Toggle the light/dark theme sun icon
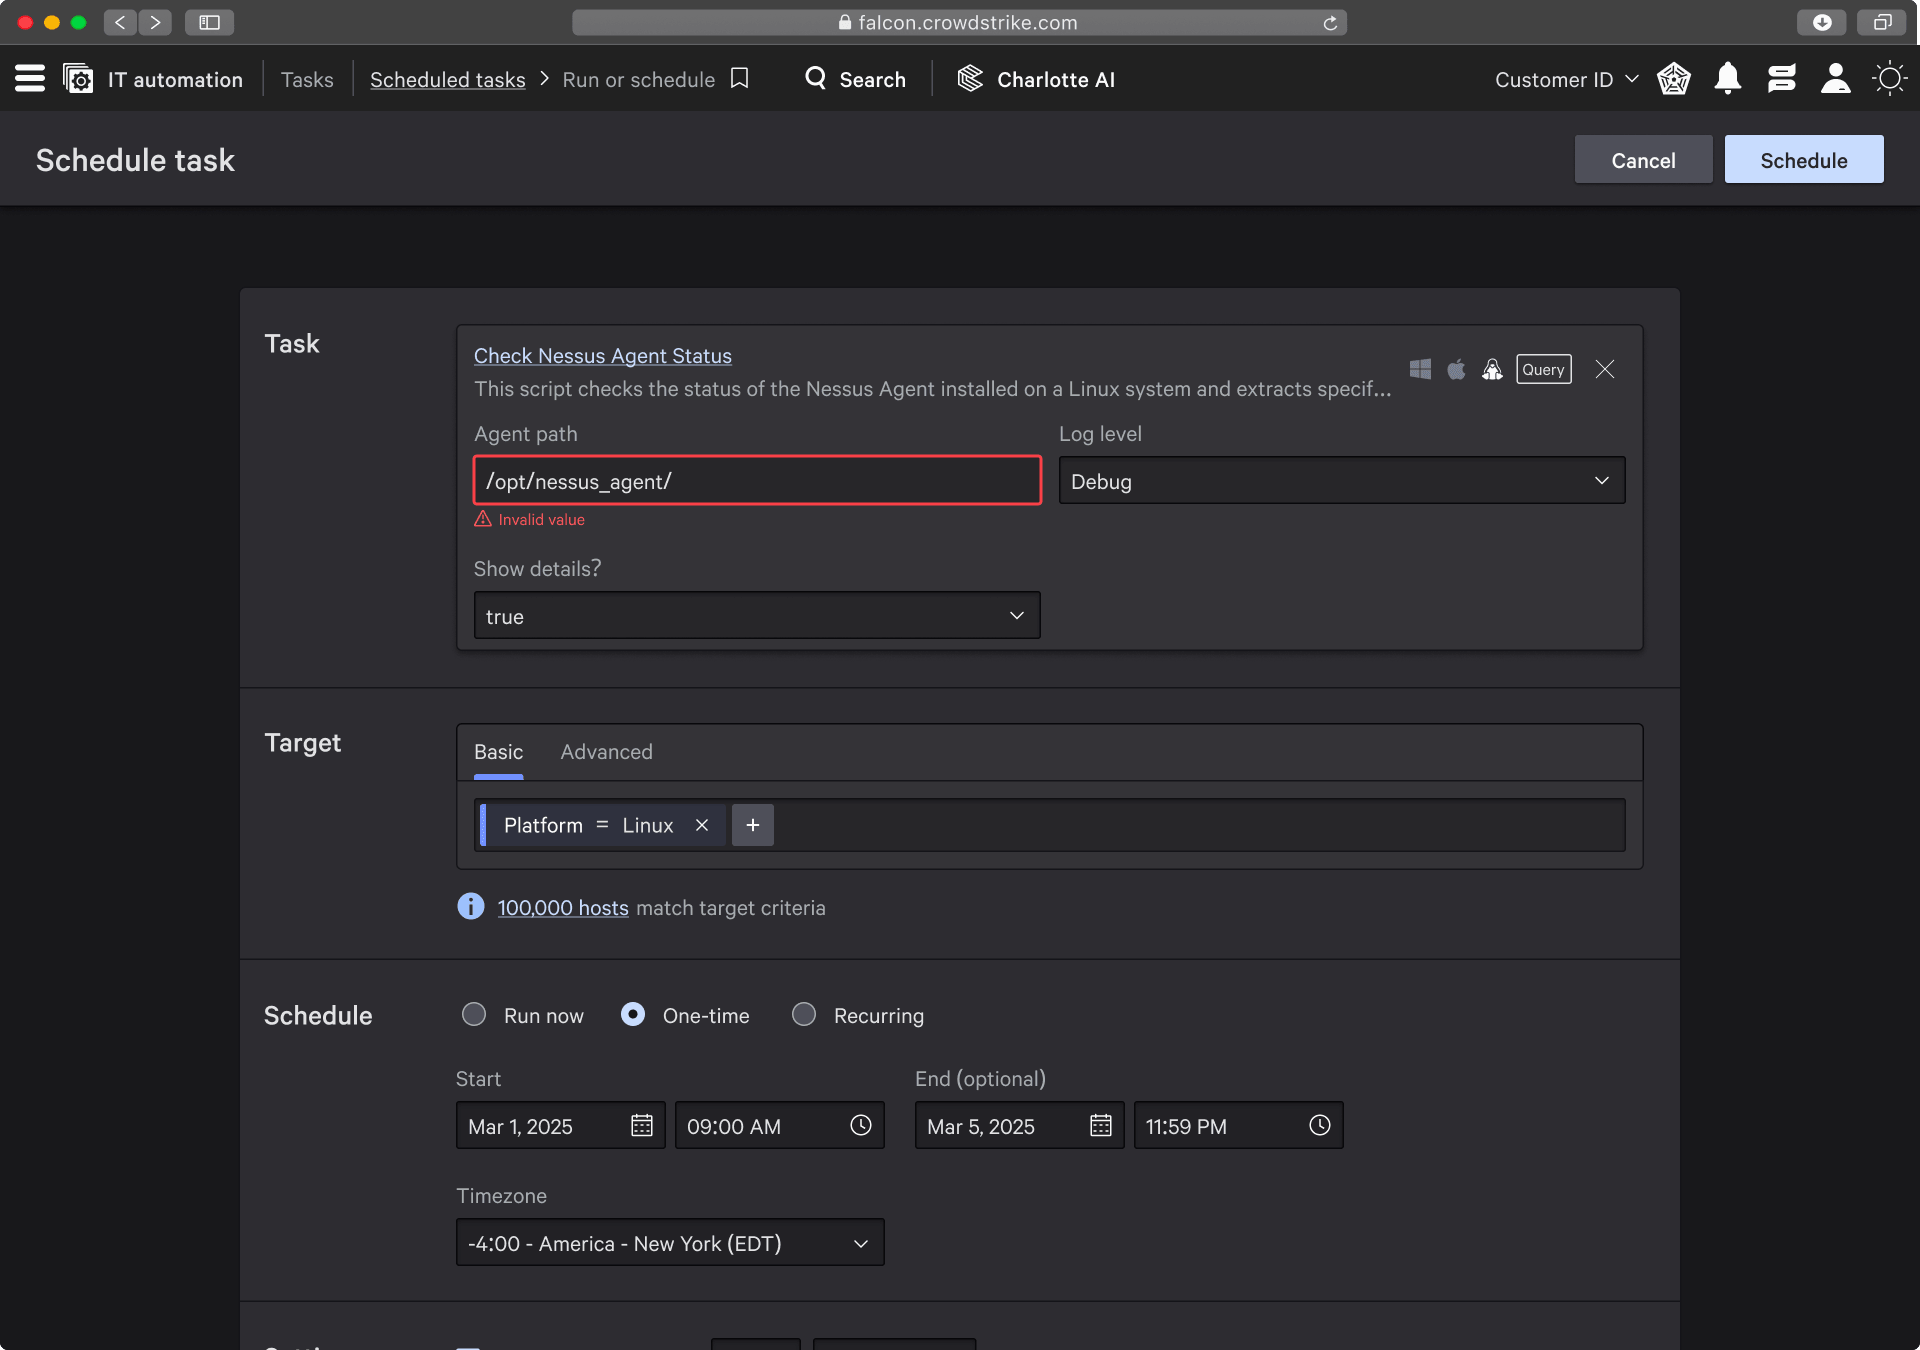This screenshot has width=1920, height=1350. coord(1890,79)
